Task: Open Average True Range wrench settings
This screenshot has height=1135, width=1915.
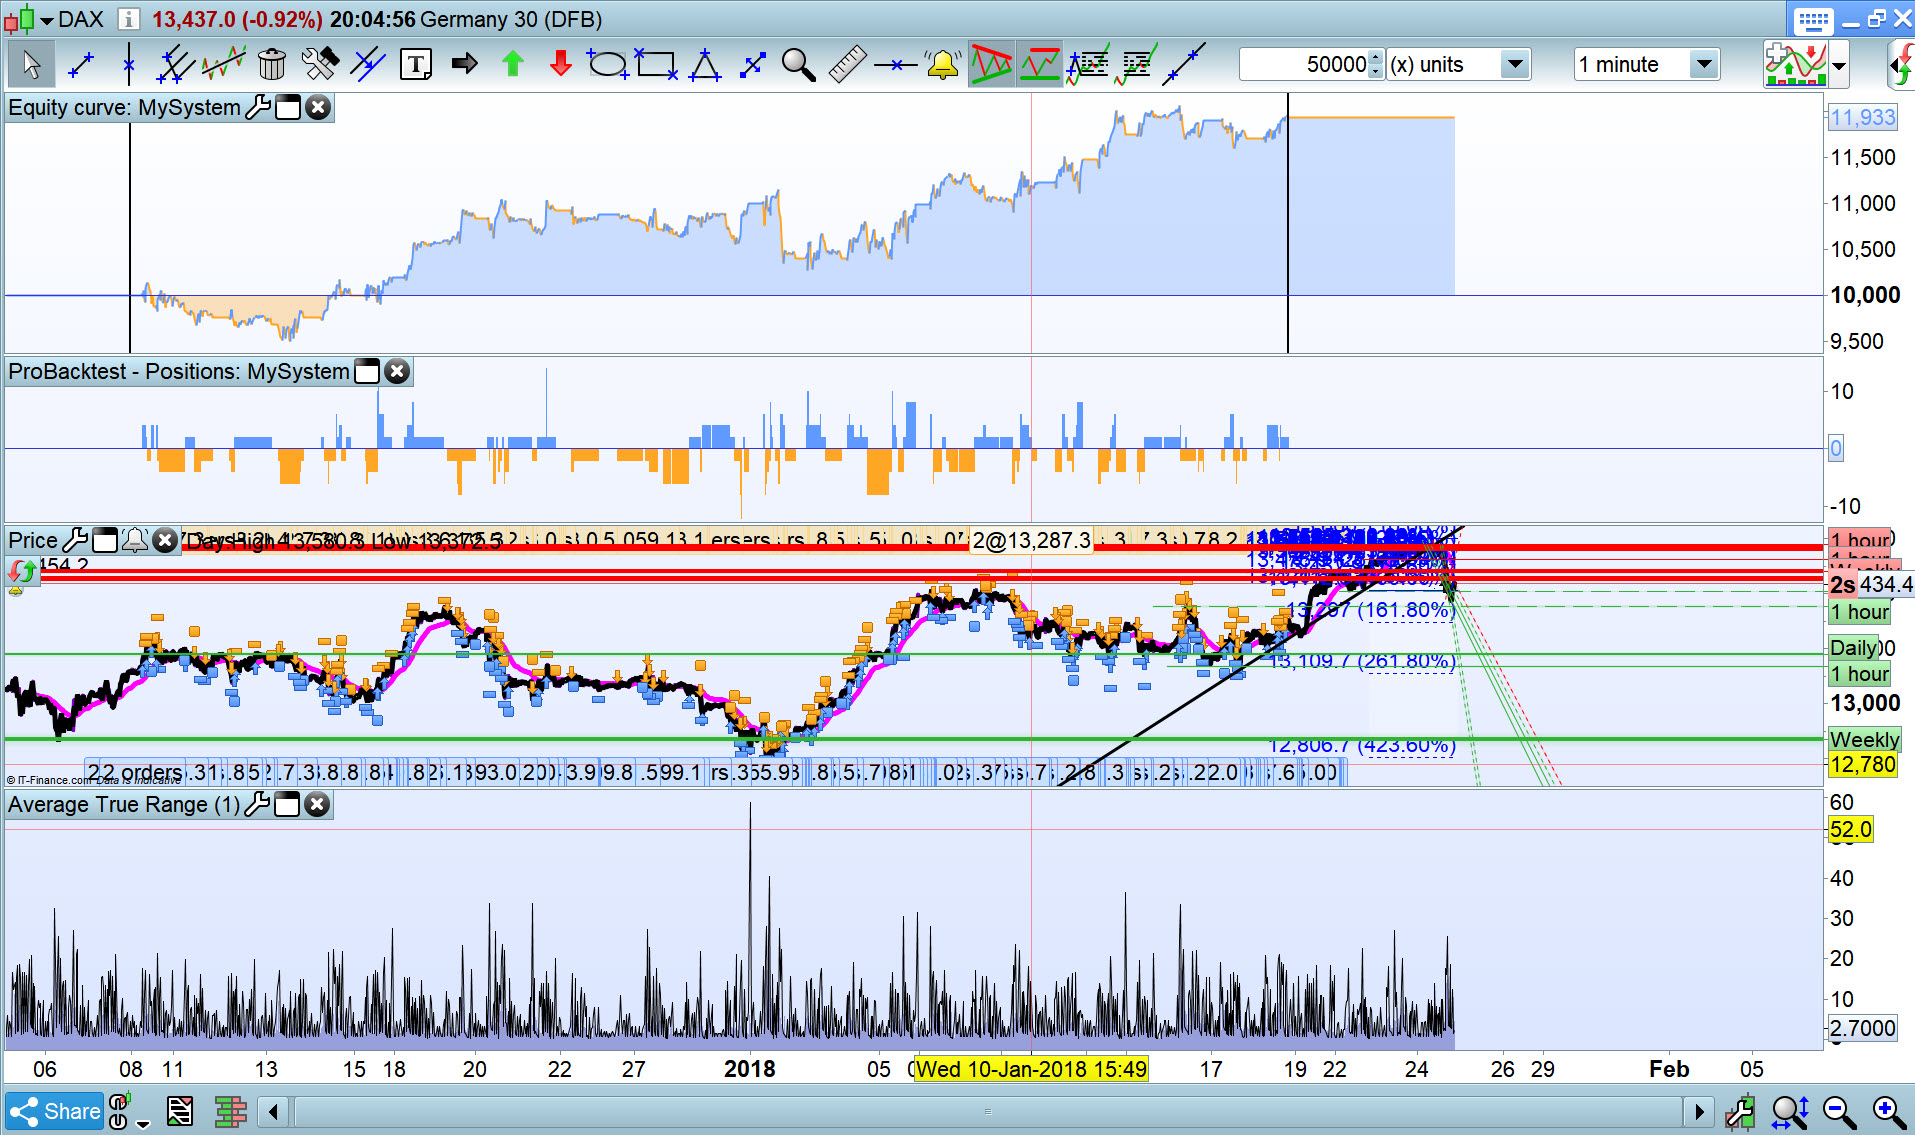Action: click(257, 804)
